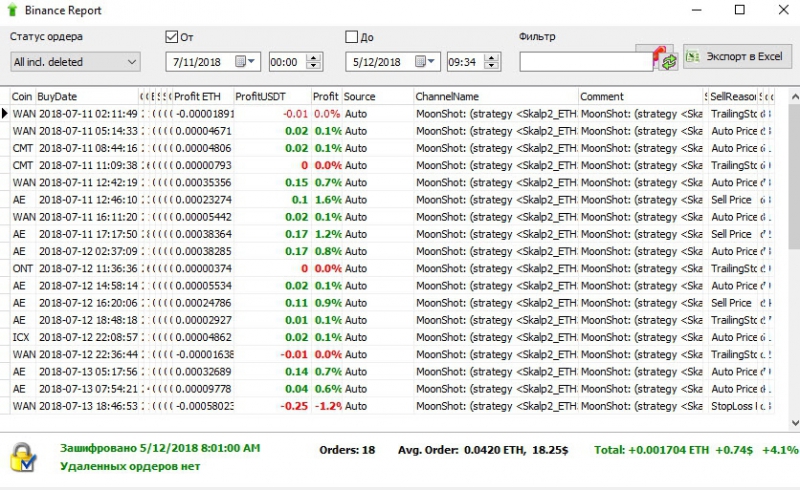
Task: Click the vertical scrollbar thumb
Action: pyautogui.click(x=794, y=178)
